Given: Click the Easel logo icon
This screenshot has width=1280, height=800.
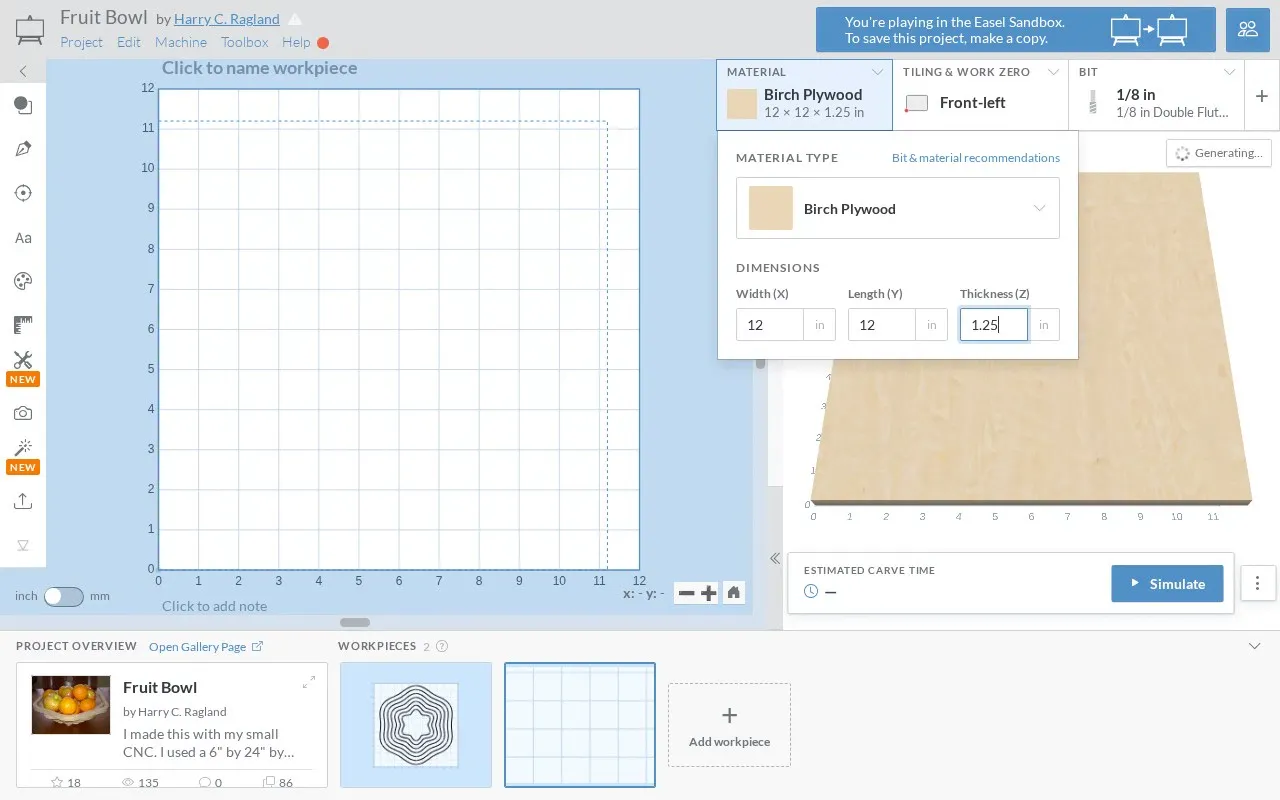Looking at the screenshot, I should pyautogui.click(x=30, y=29).
